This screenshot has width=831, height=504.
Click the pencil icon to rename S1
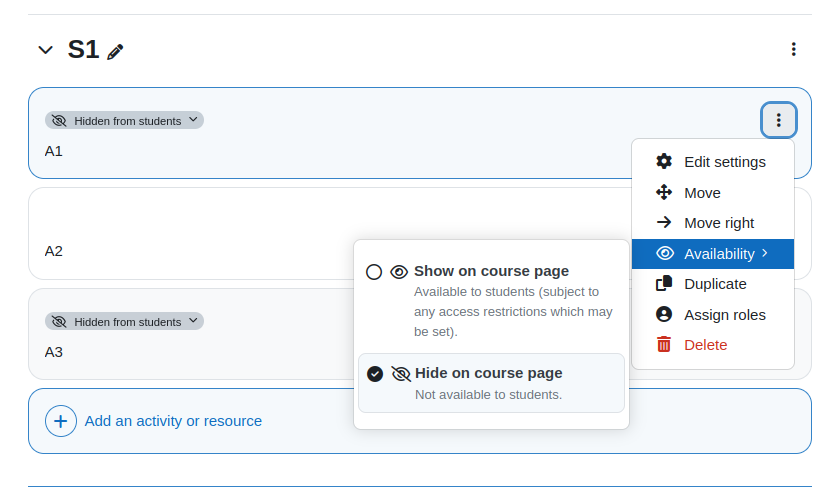[115, 51]
